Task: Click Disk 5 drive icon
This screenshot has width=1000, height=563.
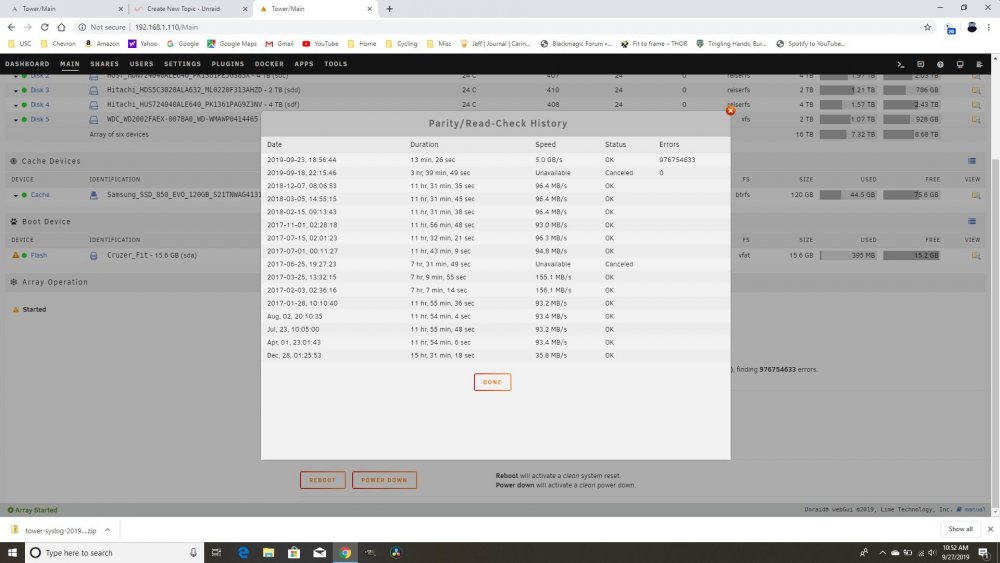Action: (94, 120)
